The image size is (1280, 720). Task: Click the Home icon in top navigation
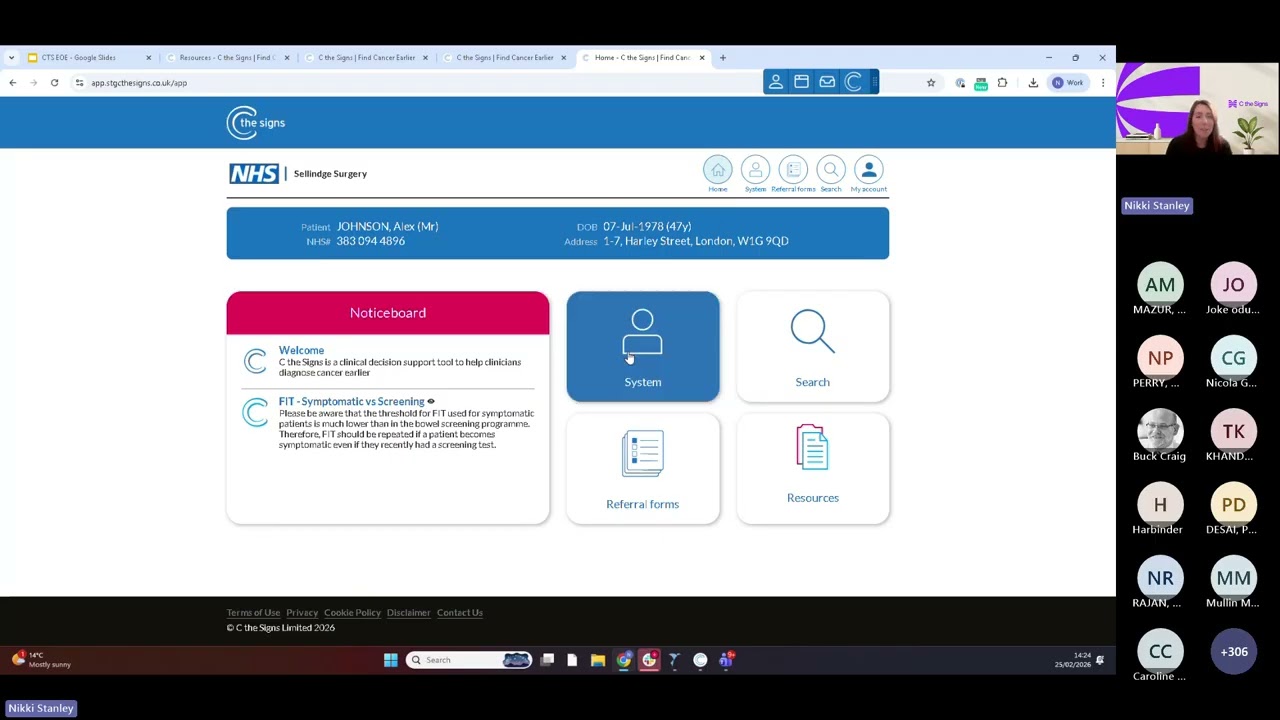point(717,170)
